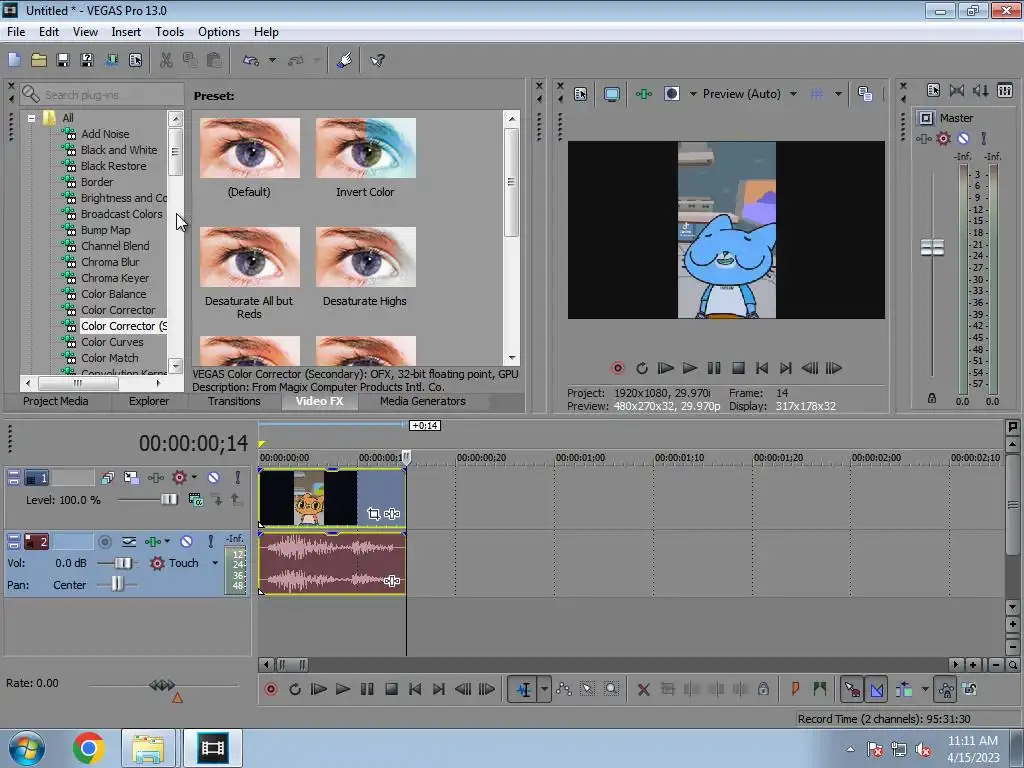Click the Cut scissors icon in toolbar
Viewport: 1024px width, 768px height.
[x=167, y=60]
